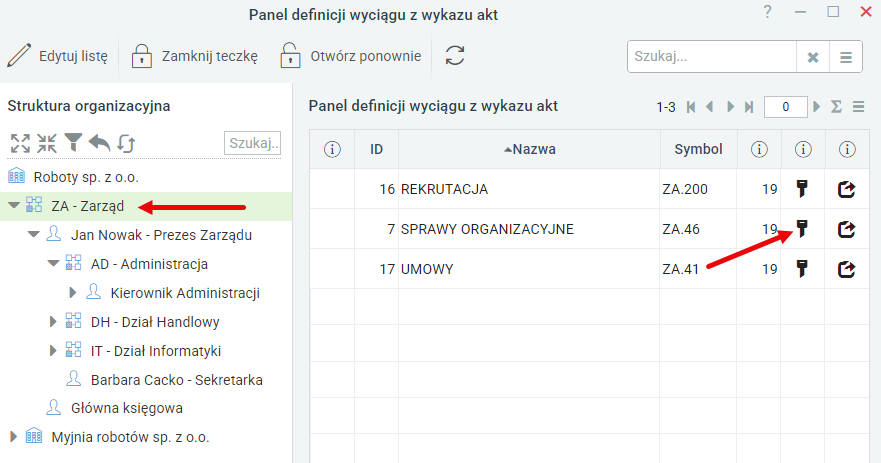This screenshot has width=881, height=463.
Task: Select the SPRAWY ORGANIZACYJNE name cell
Action: click(x=529, y=229)
